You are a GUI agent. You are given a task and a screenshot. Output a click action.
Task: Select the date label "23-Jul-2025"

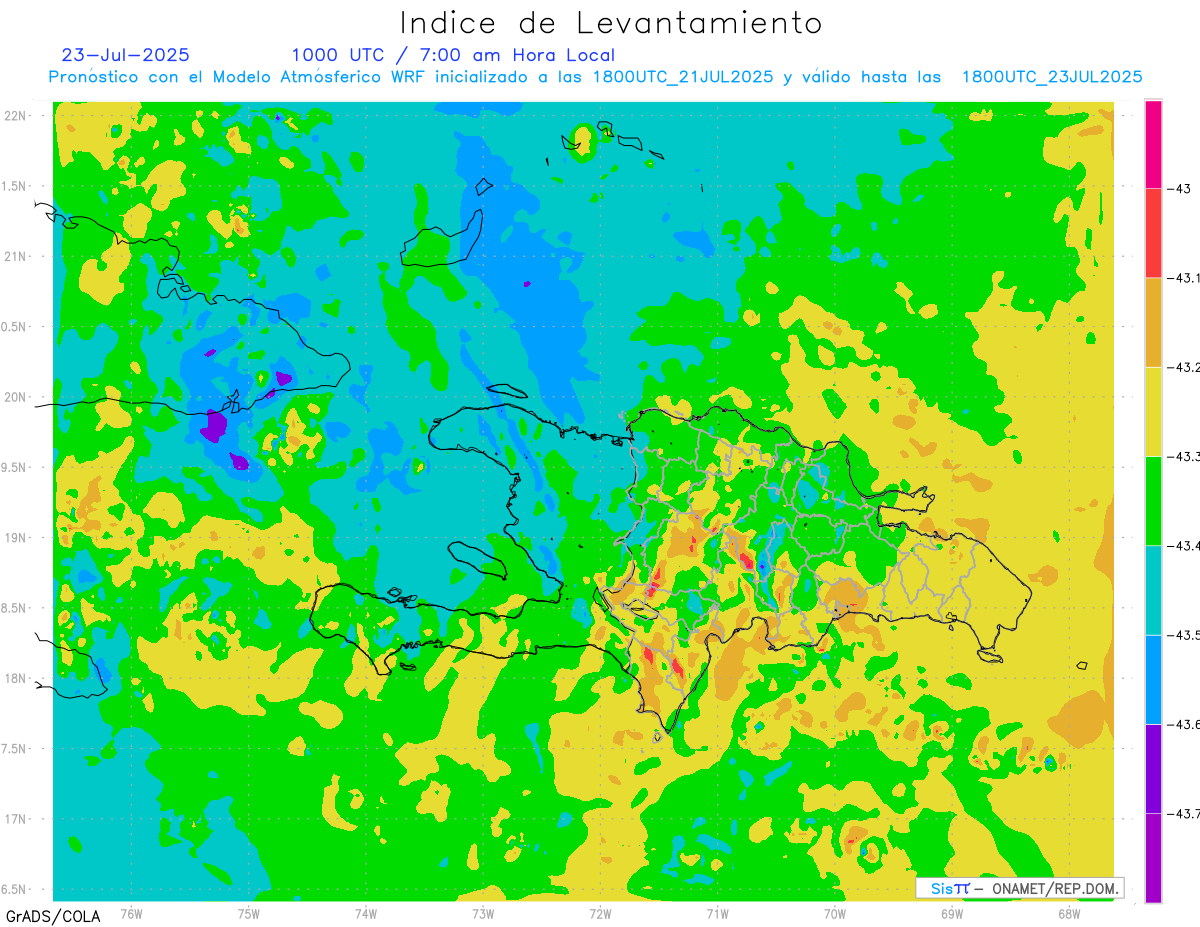(x=125, y=55)
